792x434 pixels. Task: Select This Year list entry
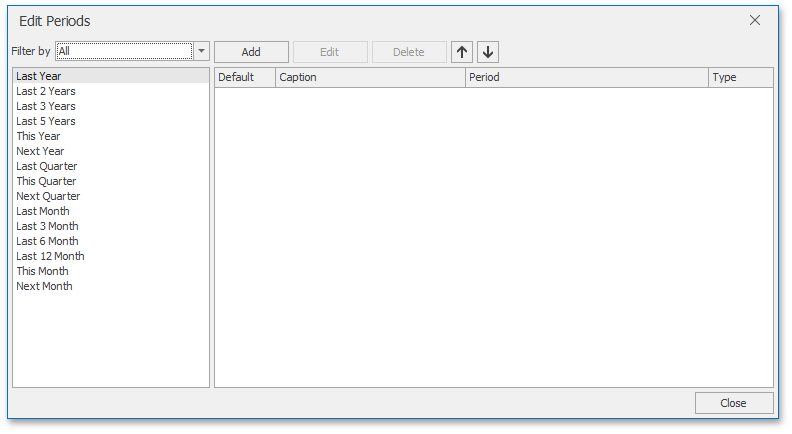coord(38,136)
